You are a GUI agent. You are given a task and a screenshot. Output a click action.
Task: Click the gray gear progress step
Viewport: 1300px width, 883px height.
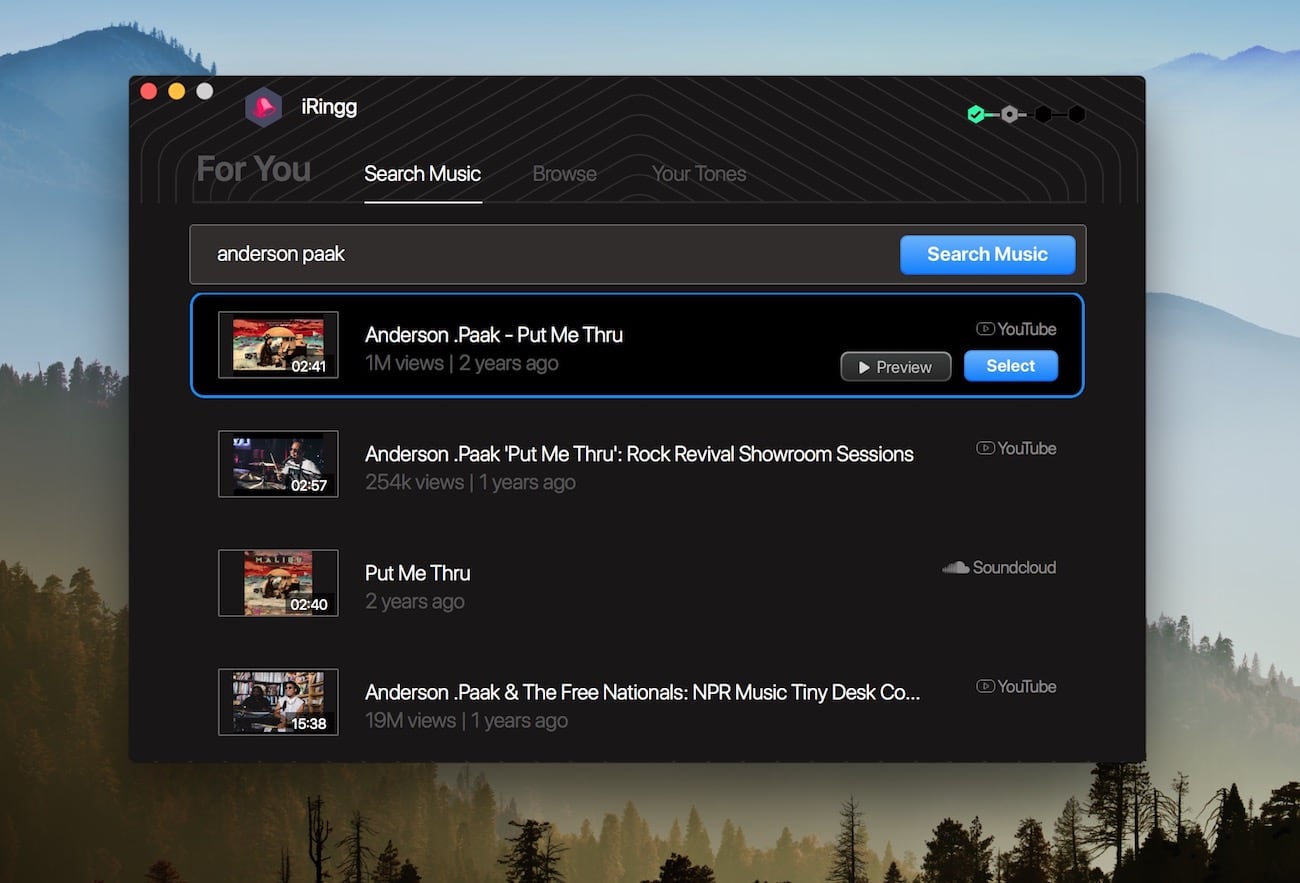(1010, 115)
